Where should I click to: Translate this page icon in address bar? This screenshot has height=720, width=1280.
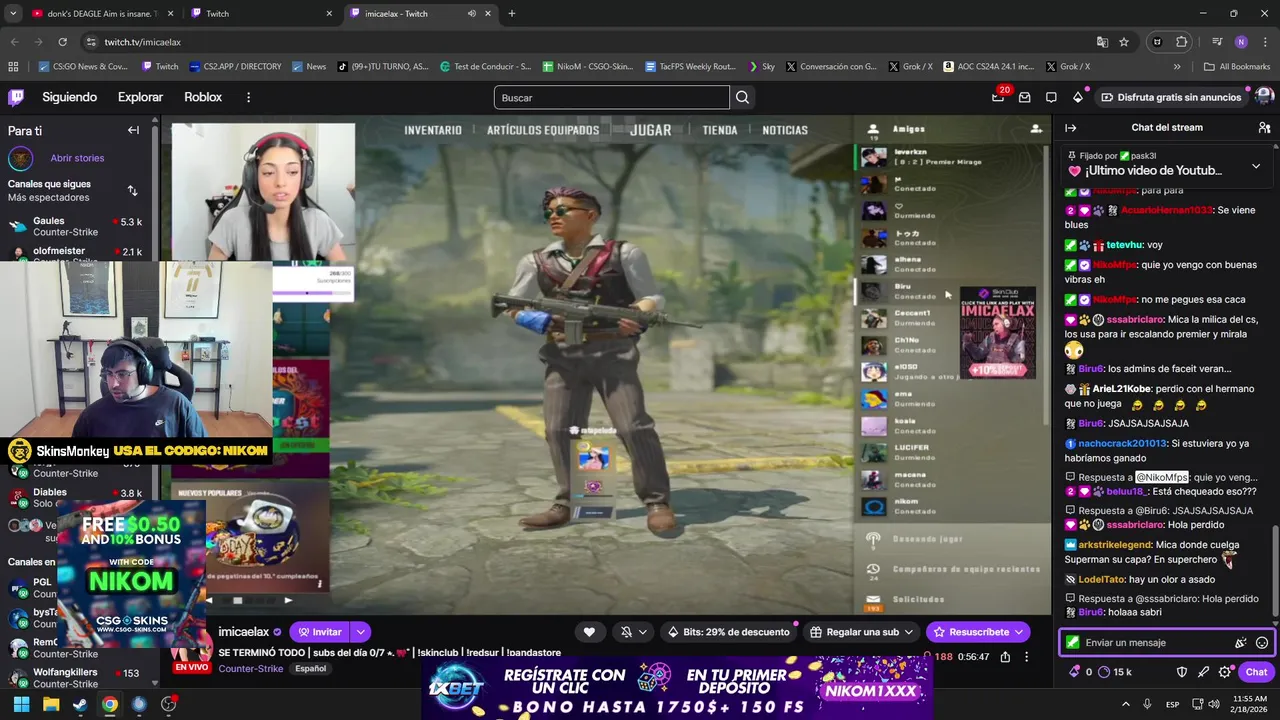(1102, 42)
